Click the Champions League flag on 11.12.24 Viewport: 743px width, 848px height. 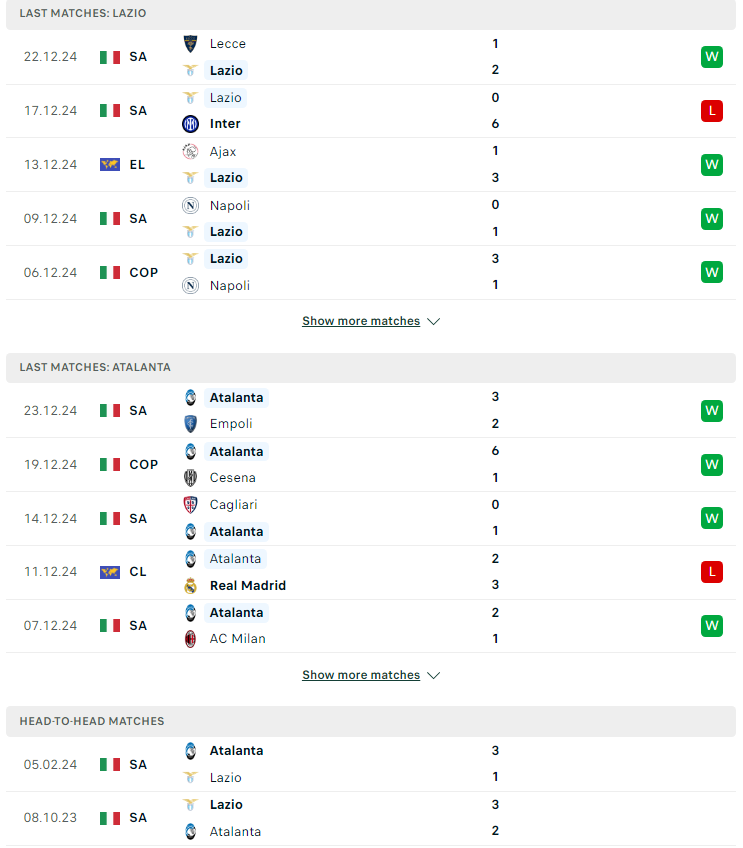110,572
